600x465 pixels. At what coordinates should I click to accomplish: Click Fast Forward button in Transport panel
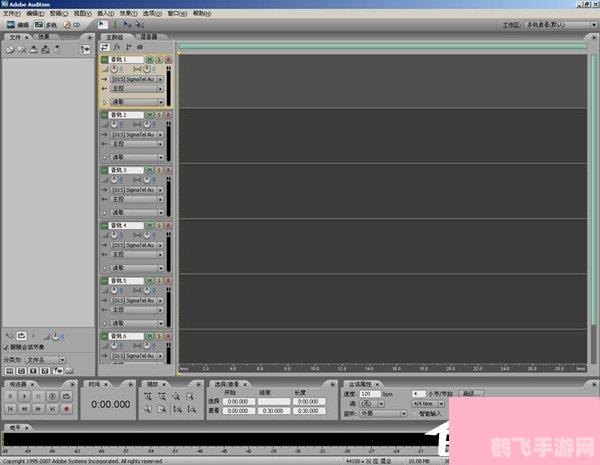coord(38,409)
